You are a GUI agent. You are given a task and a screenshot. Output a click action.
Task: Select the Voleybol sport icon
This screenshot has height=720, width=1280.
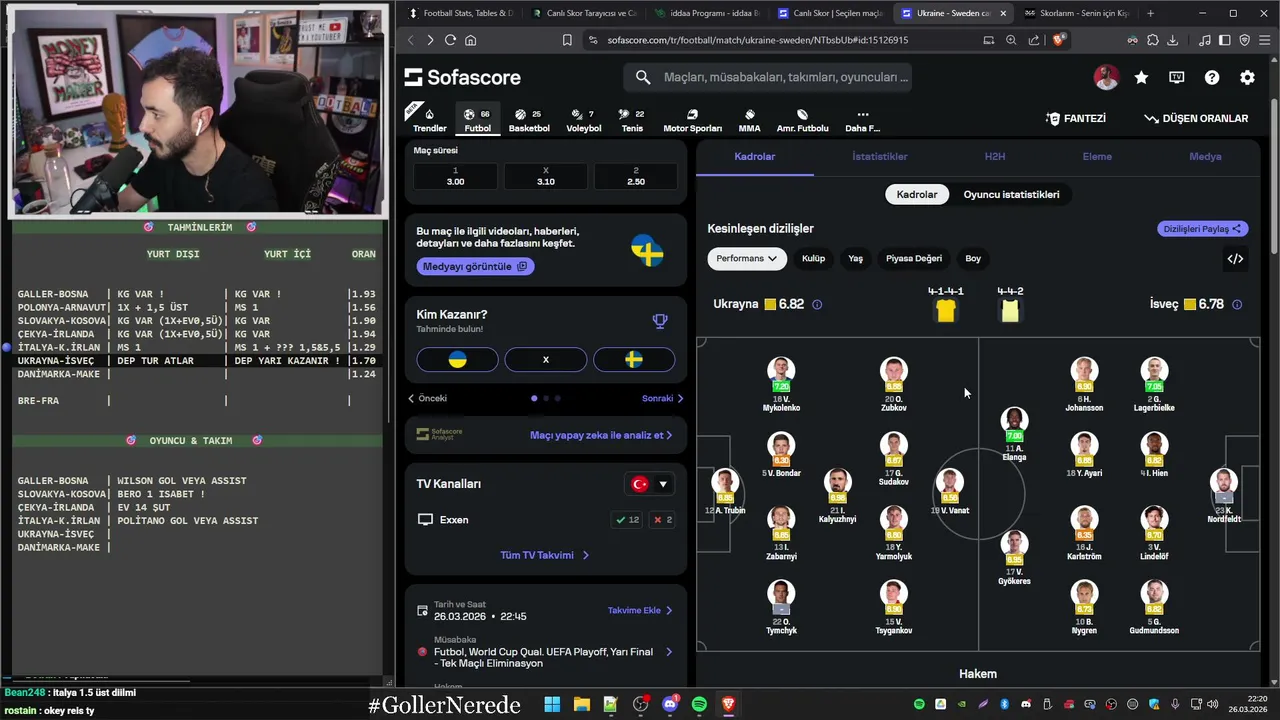(x=584, y=119)
